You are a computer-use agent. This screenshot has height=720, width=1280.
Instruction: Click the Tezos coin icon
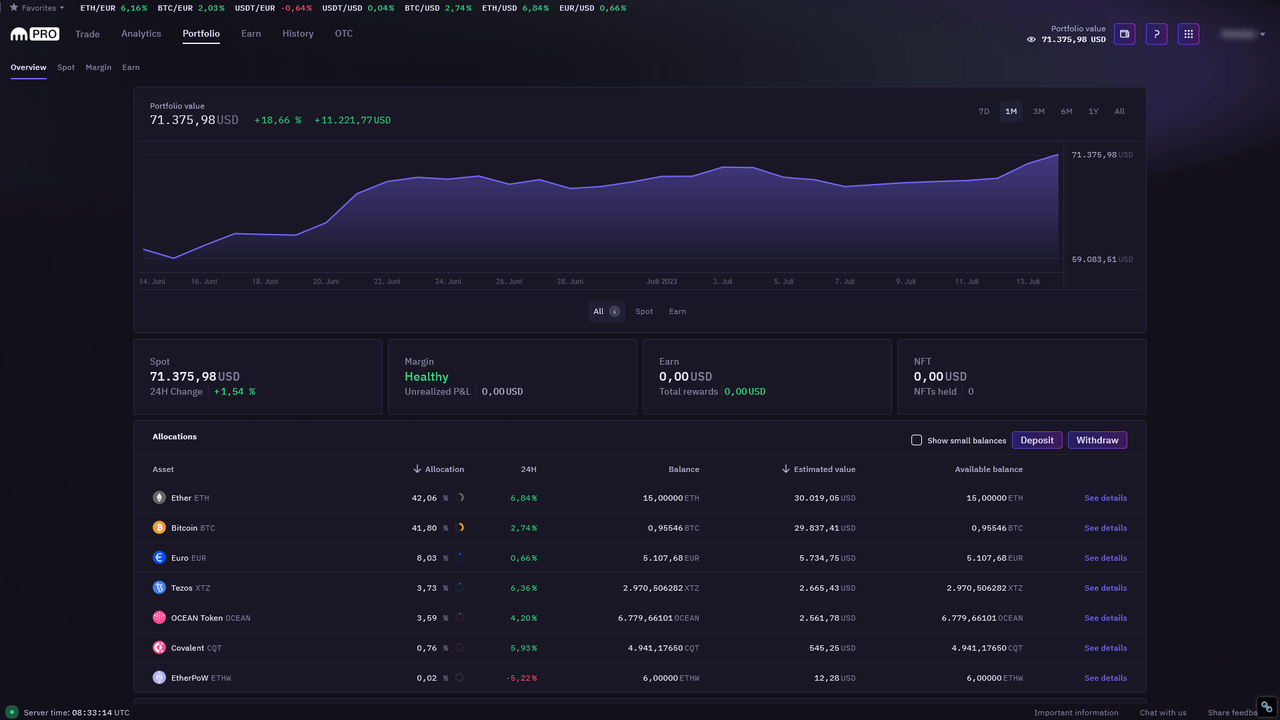[159, 587]
